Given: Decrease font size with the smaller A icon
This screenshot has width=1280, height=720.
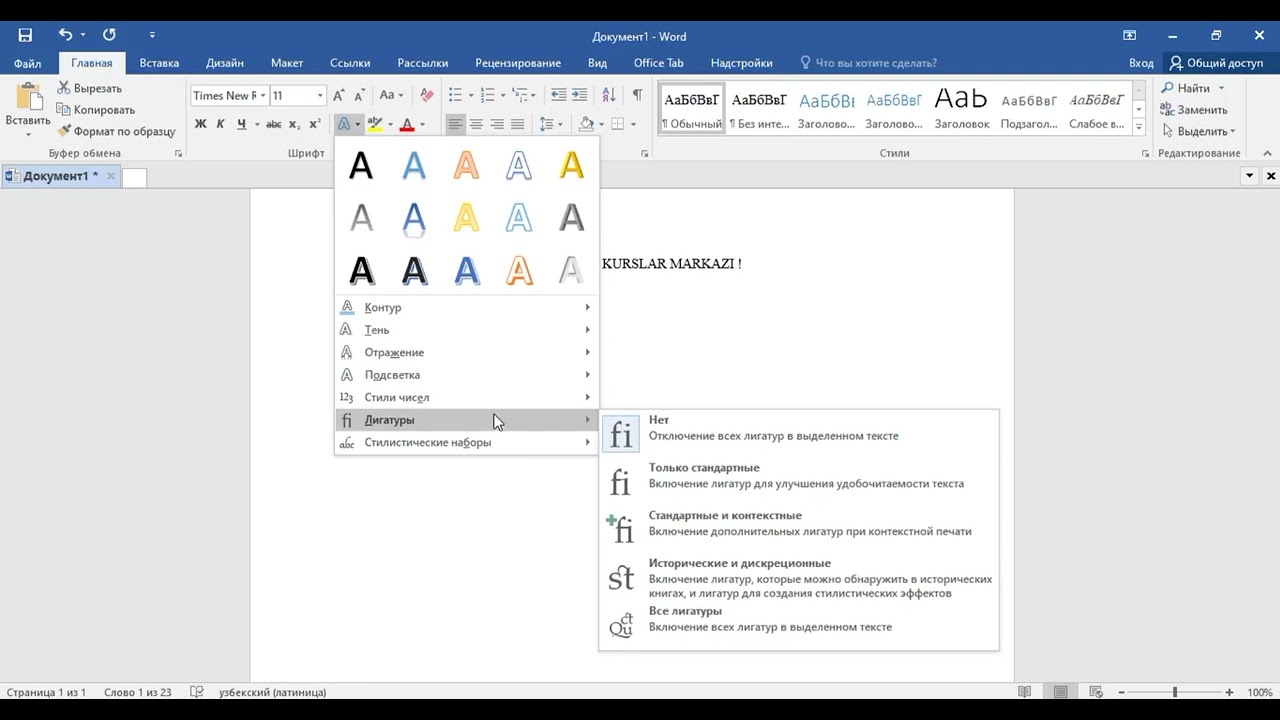Looking at the screenshot, I should [359, 95].
